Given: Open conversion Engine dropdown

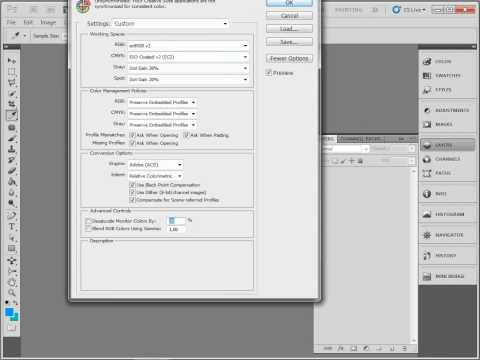Looking at the screenshot, I should [156, 165].
